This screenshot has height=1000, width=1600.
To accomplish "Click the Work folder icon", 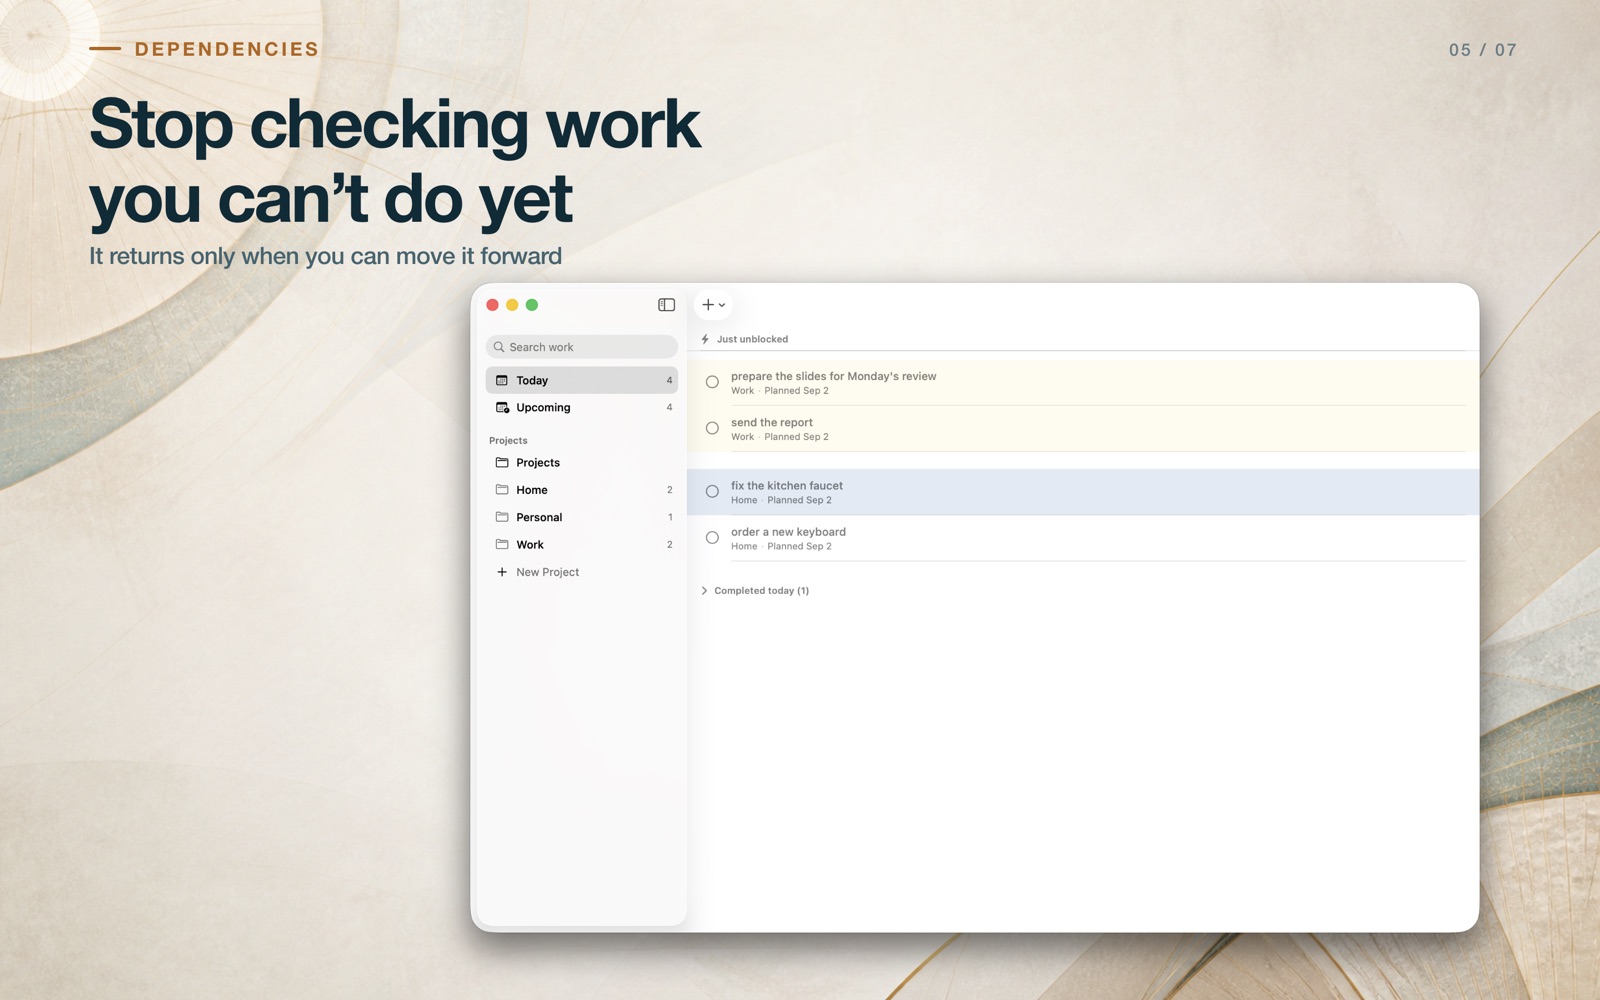I will point(502,545).
